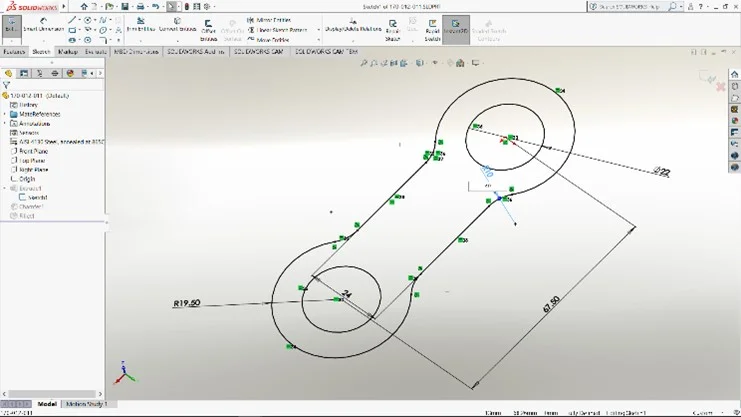Switch to the Features tab
Screen dimensions: 741x417
tap(13, 51)
